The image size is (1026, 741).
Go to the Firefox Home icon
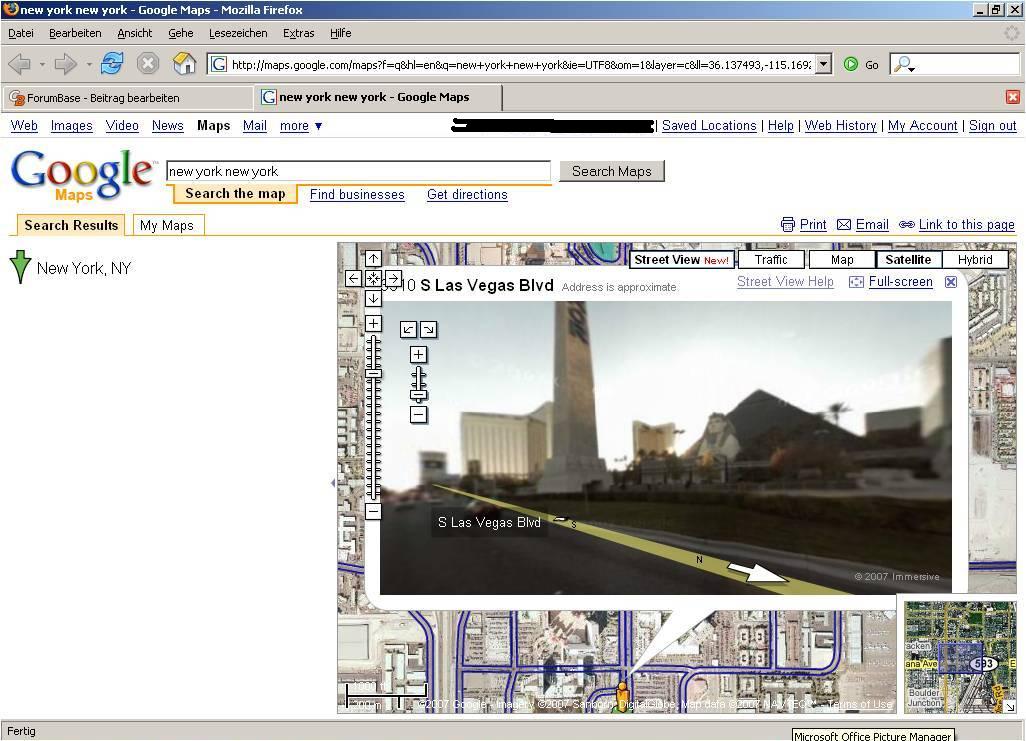pyautogui.click(x=185, y=63)
